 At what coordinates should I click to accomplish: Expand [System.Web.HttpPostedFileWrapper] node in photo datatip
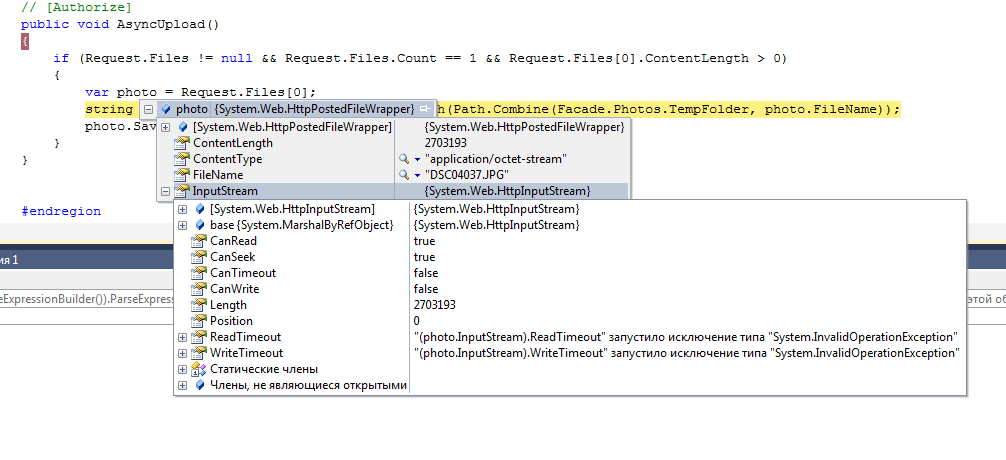(x=166, y=127)
